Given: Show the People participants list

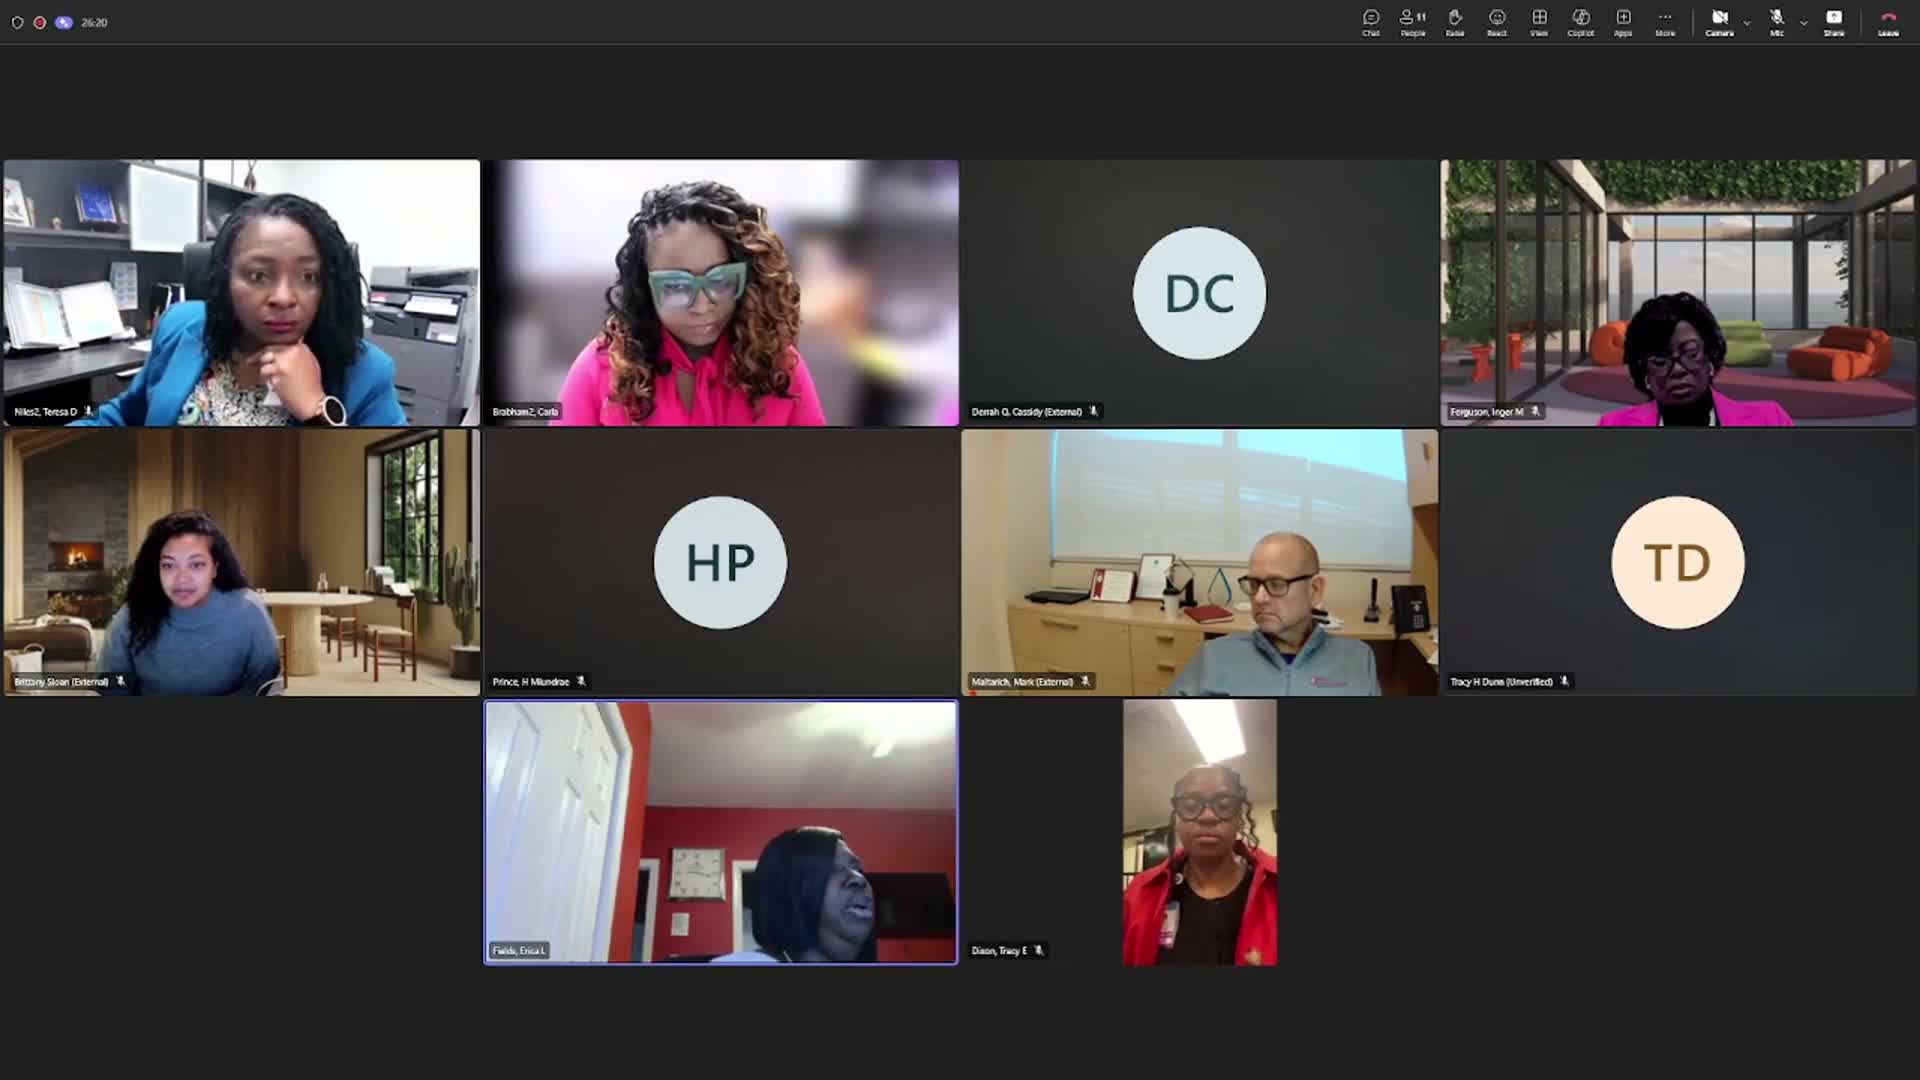Looking at the screenshot, I should [x=1413, y=22].
